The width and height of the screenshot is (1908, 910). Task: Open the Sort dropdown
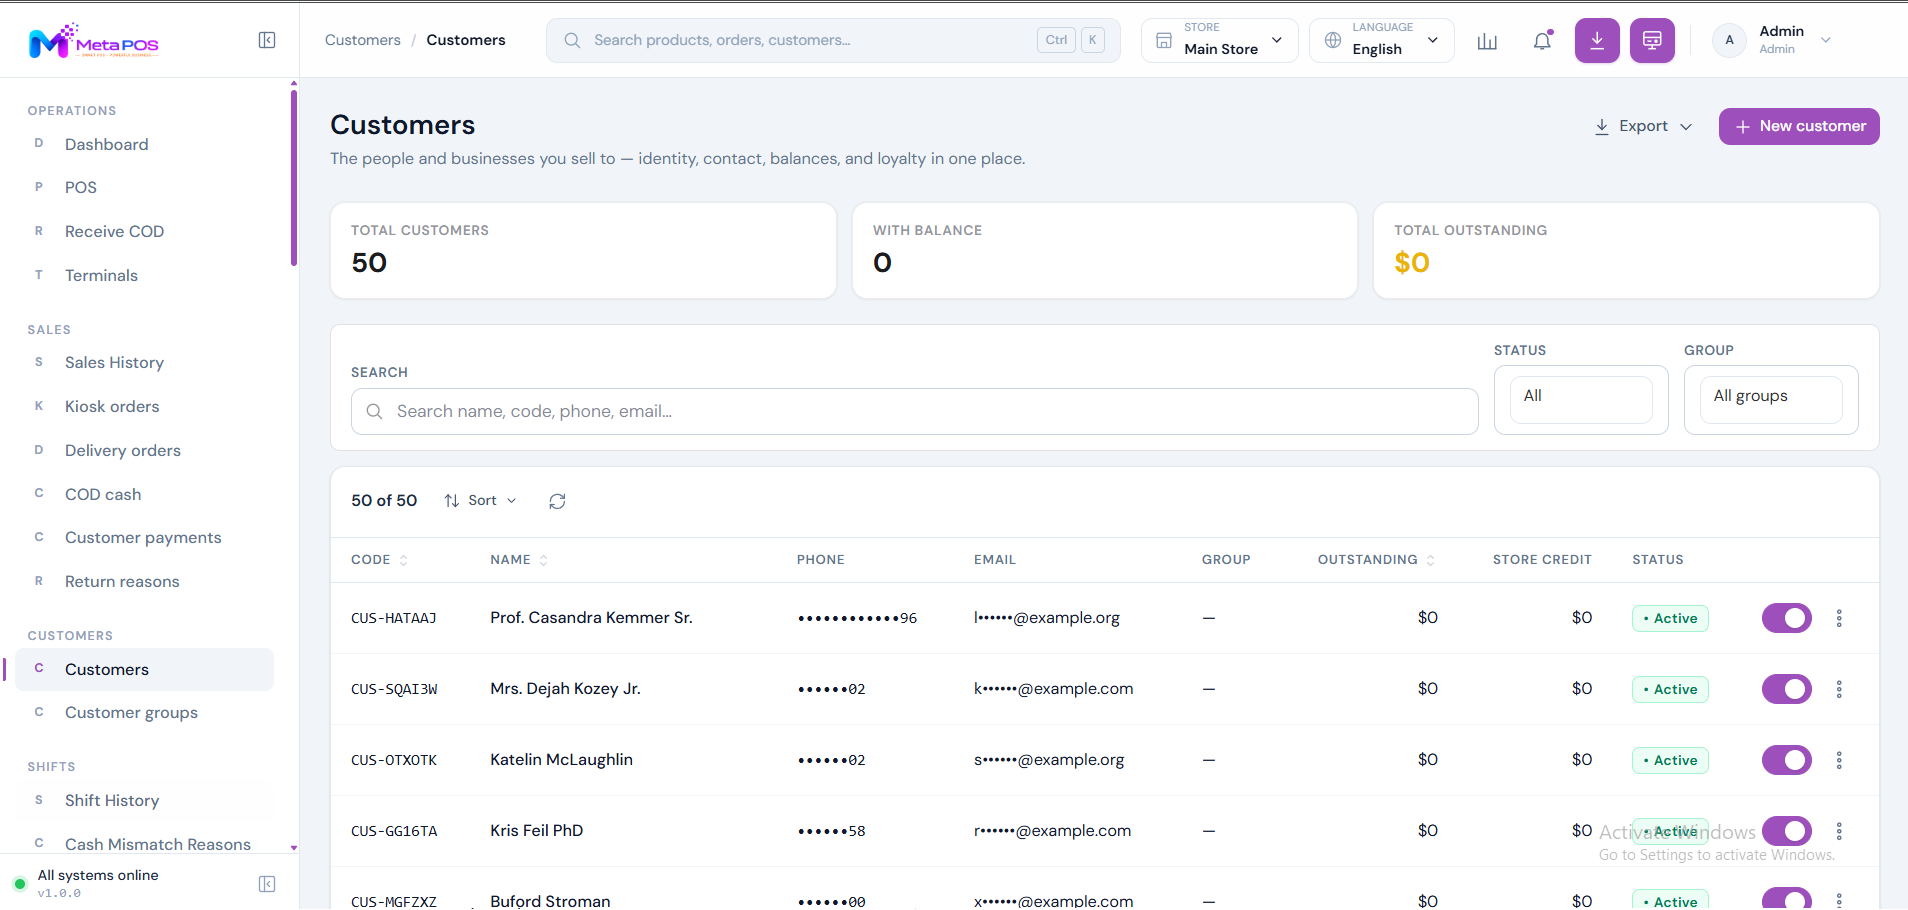[481, 501]
